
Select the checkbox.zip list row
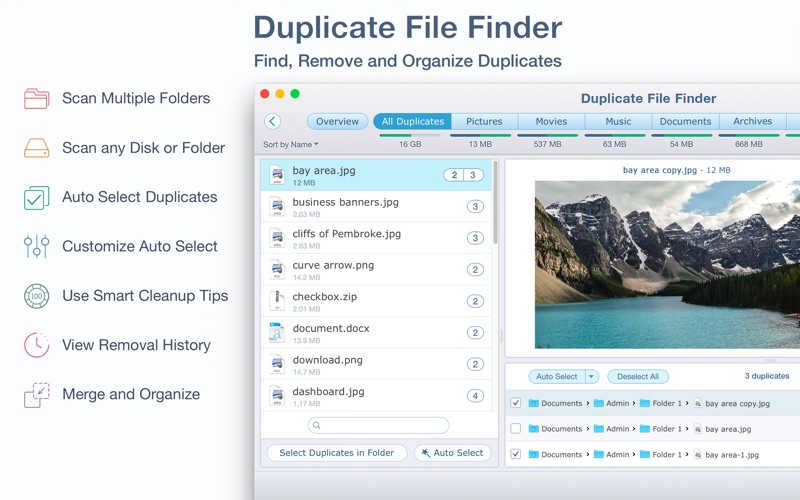tap(377, 301)
